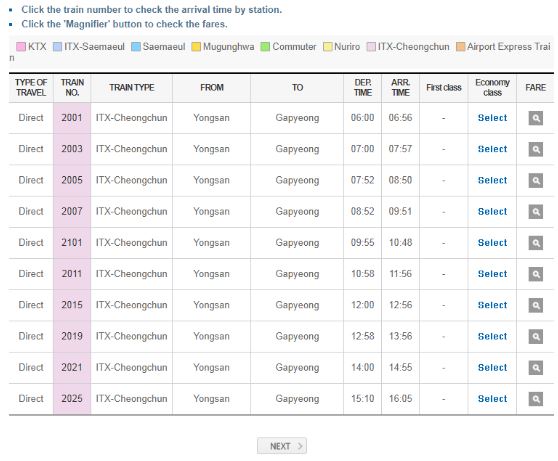
Task: Click the Economy class column header
Action: click(492, 88)
